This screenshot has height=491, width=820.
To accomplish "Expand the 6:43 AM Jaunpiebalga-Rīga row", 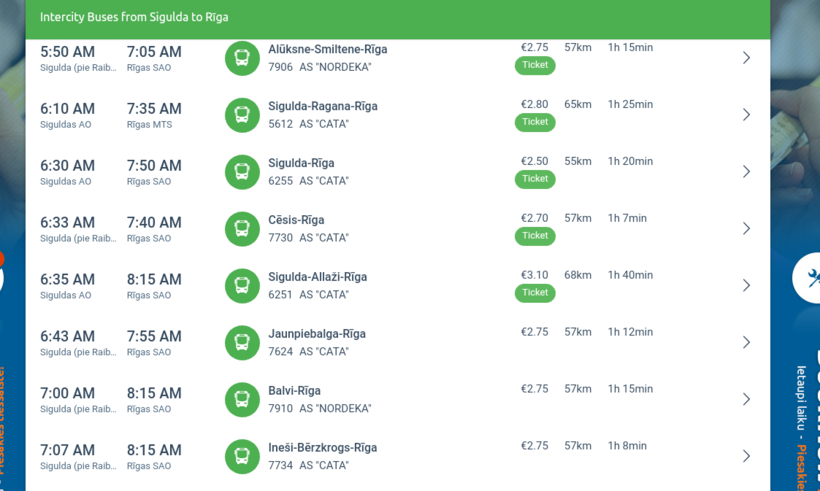I will [x=746, y=343].
